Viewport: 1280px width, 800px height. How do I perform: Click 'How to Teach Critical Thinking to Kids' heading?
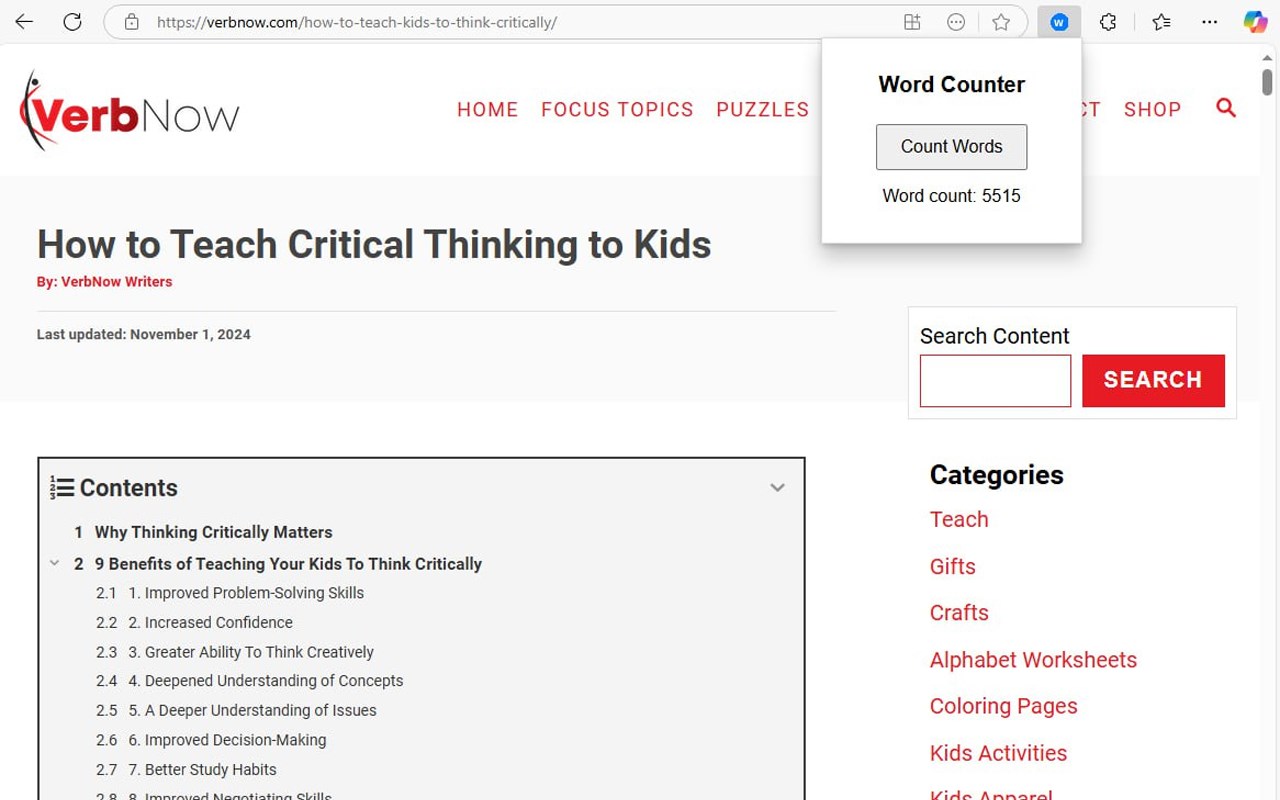374,245
